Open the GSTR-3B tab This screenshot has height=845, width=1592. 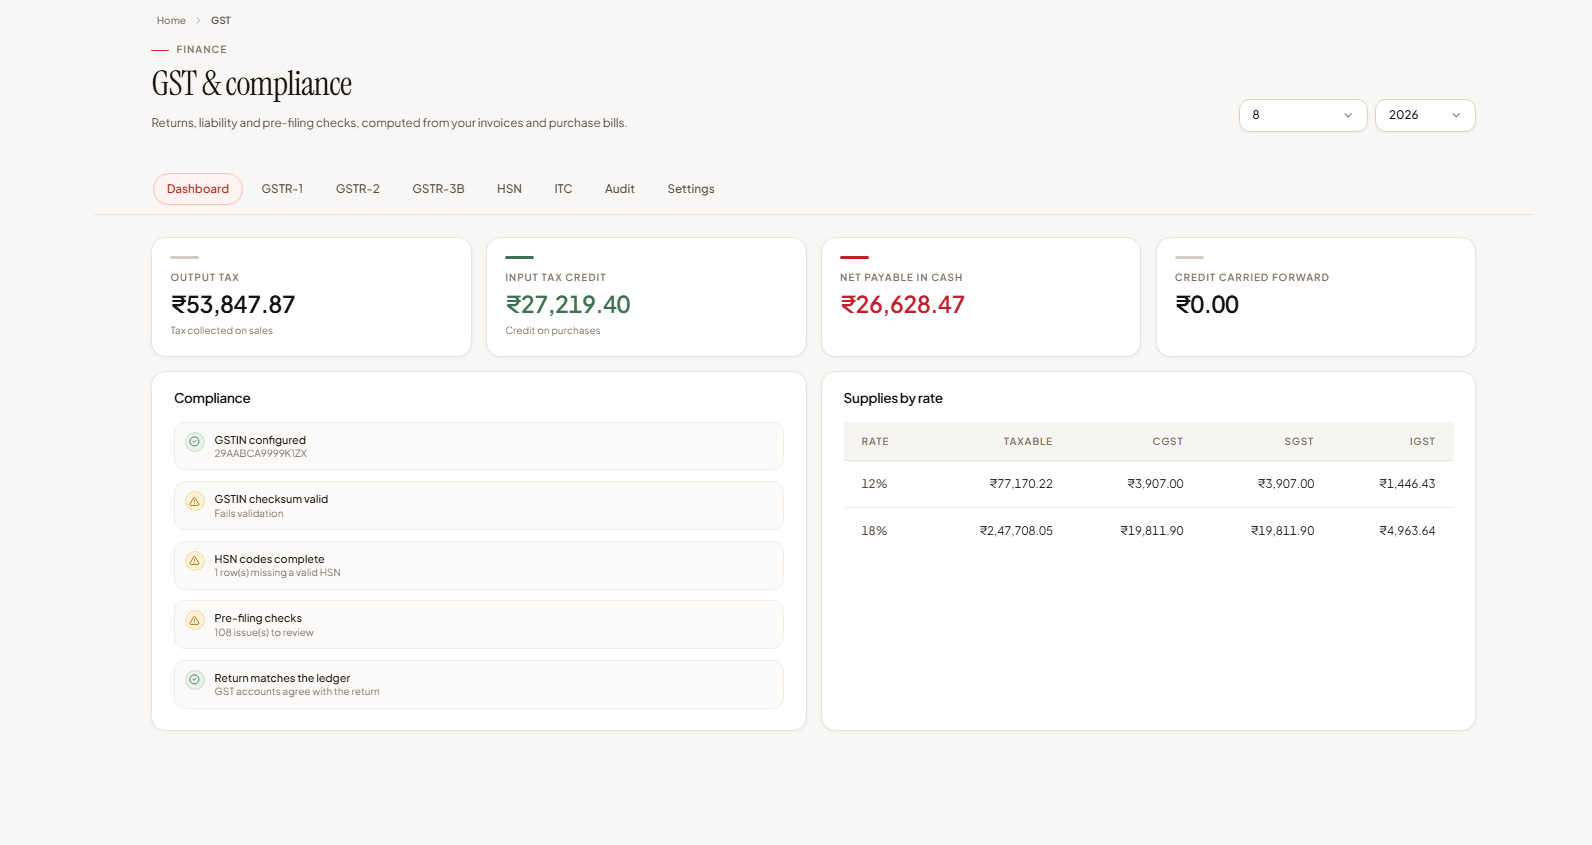coord(438,189)
